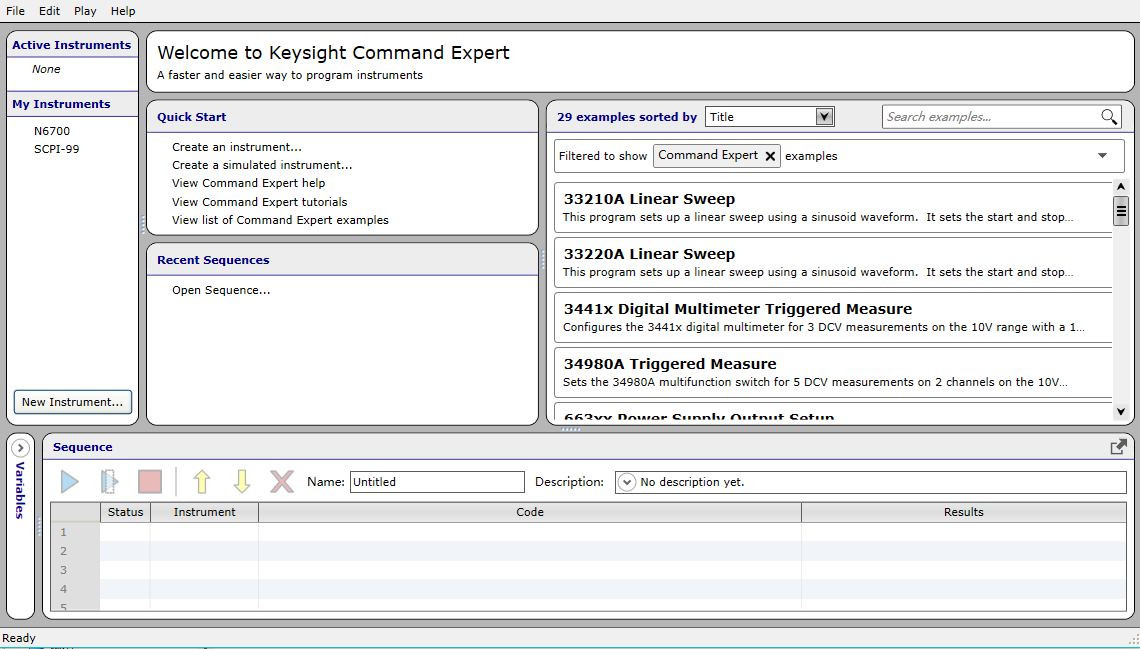Open 3441x Digital Multimeter Triggered Measure example
Image resolution: width=1140 pixels, height=649 pixels.
coord(833,318)
